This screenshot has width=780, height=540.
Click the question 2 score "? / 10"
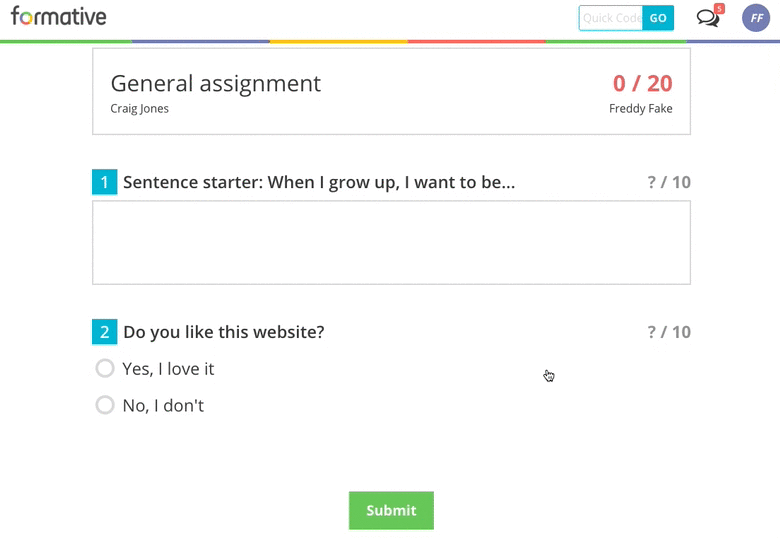pos(669,332)
